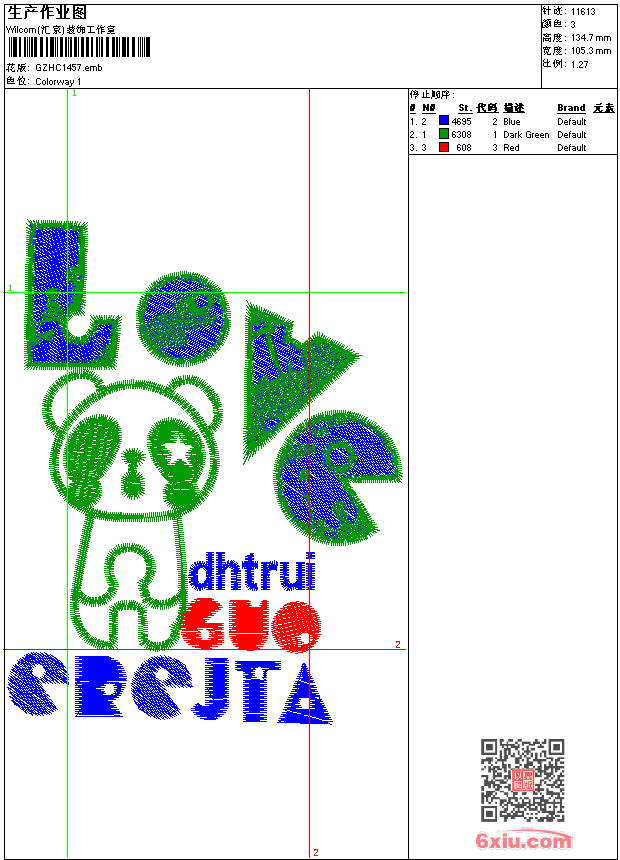Screen dimensions: 620x860
Task: Click the 代码 column header
Action: click(x=487, y=108)
